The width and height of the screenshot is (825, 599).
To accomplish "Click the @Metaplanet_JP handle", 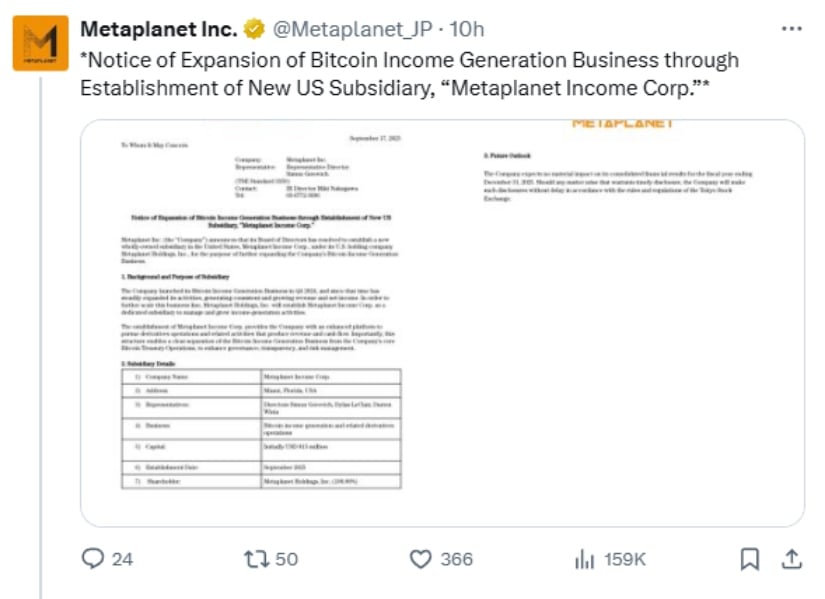I will click(353, 29).
